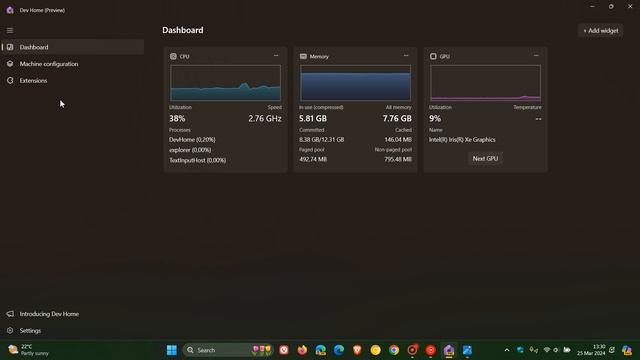Open Google Chrome from the taskbar
The image size is (640, 360).
pos(394,350)
